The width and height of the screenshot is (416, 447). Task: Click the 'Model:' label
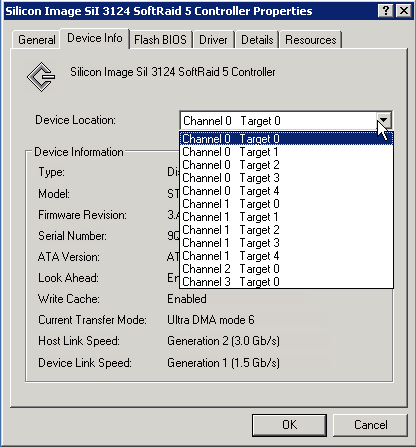(54, 194)
